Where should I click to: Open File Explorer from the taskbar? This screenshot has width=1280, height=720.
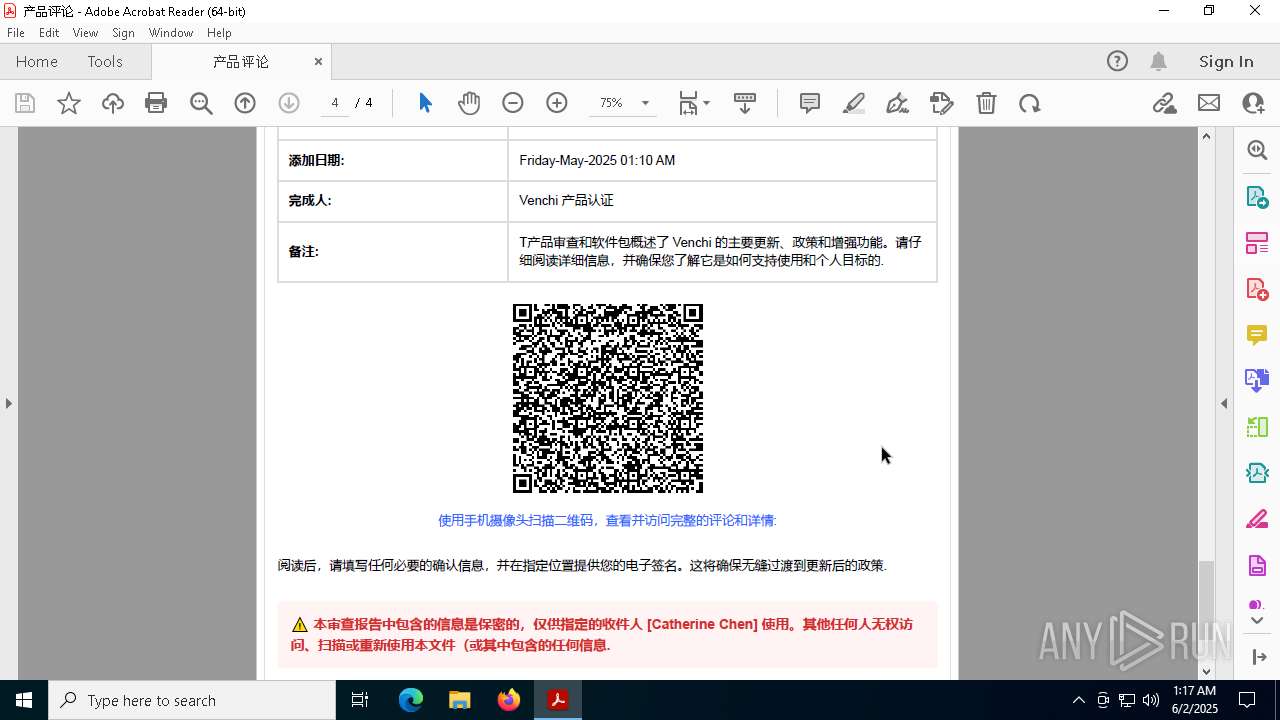(x=459, y=700)
